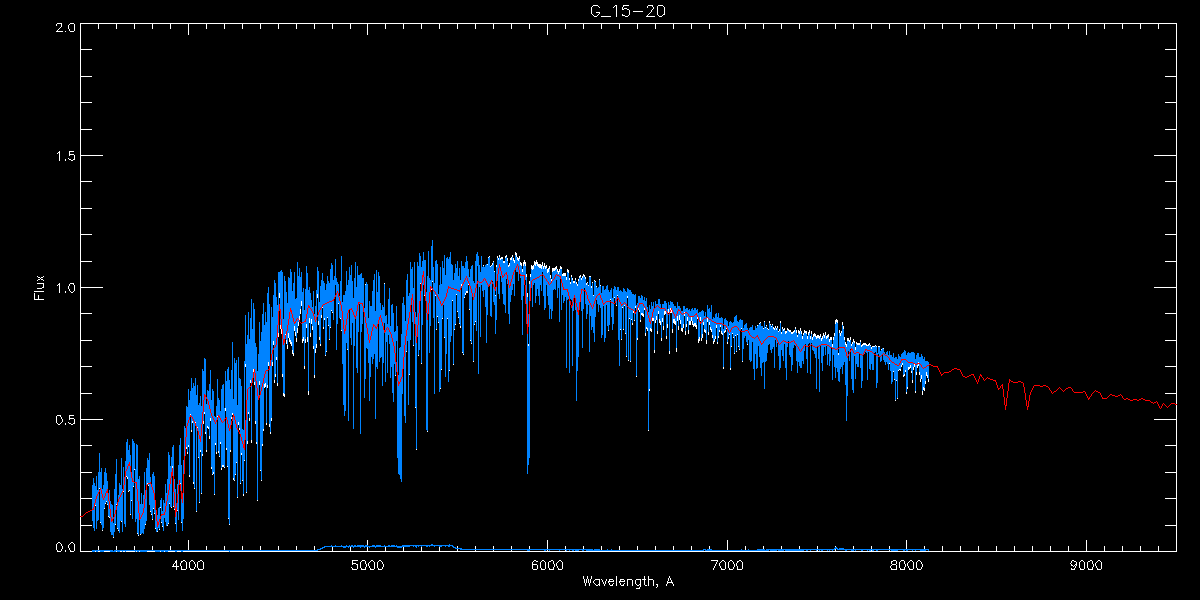Image resolution: width=1200 pixels, height=600 pixels.
Task: Select the 5000 x-axis tick label
Action: (x=368, y=565)
